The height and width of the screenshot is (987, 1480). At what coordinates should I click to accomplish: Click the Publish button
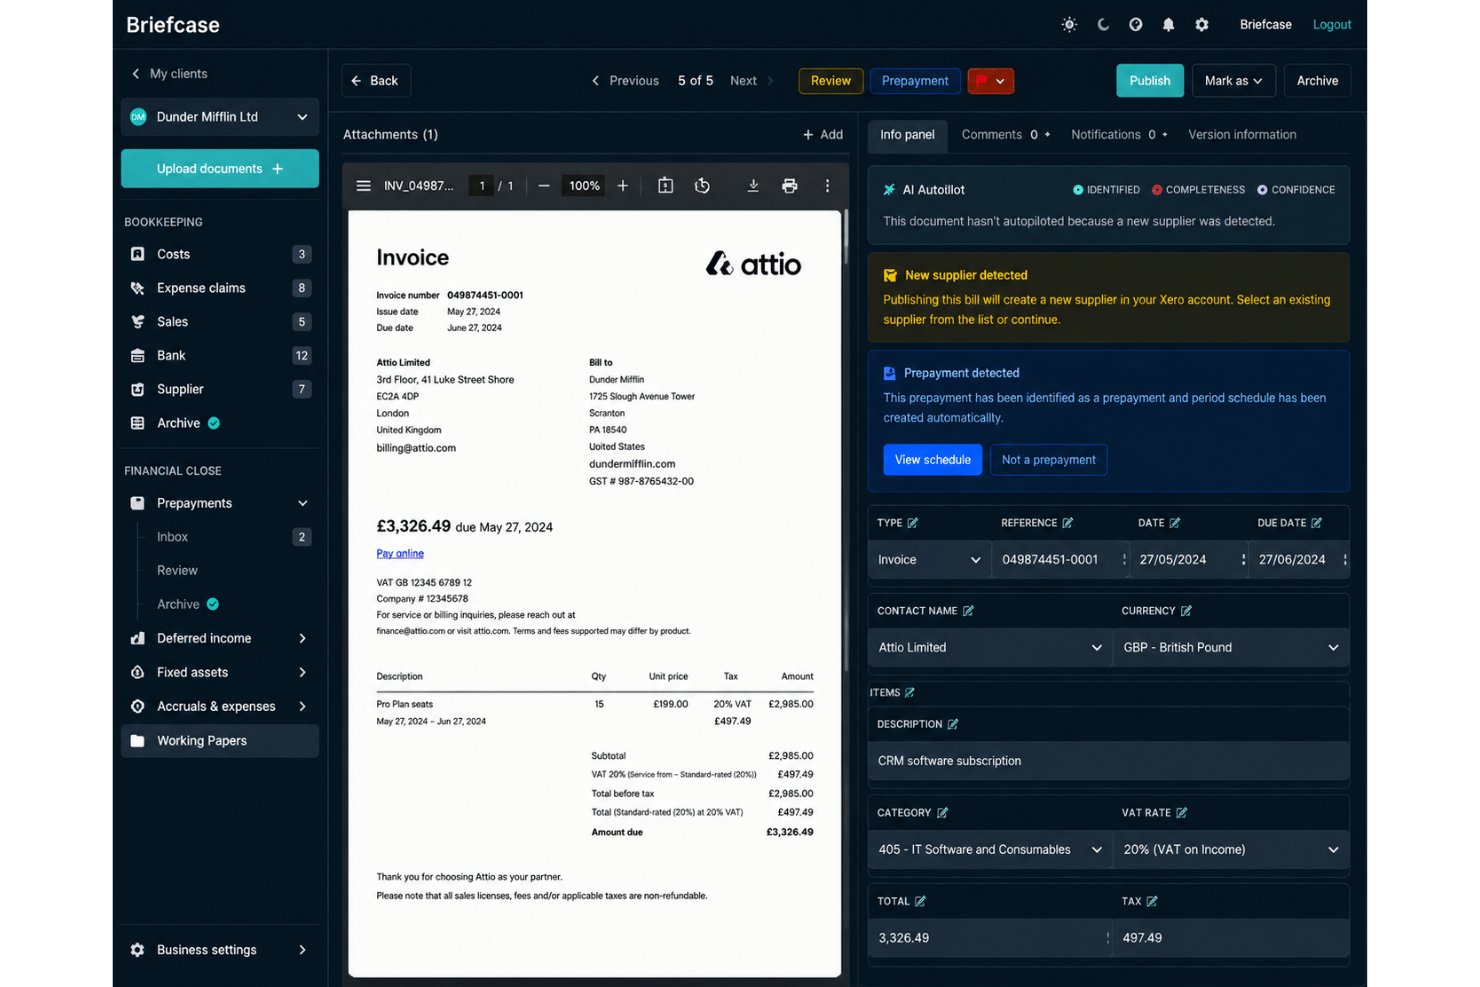(1150, 81)
